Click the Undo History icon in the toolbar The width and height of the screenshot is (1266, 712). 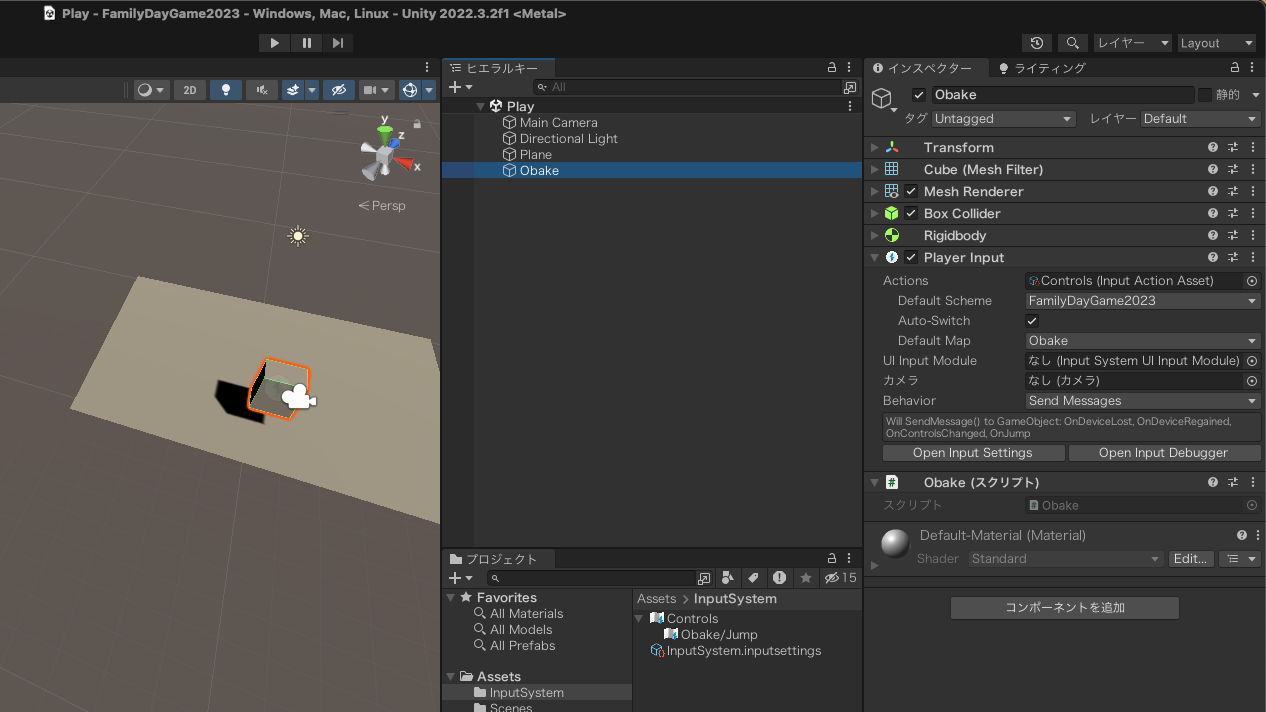click(1036, 42)
